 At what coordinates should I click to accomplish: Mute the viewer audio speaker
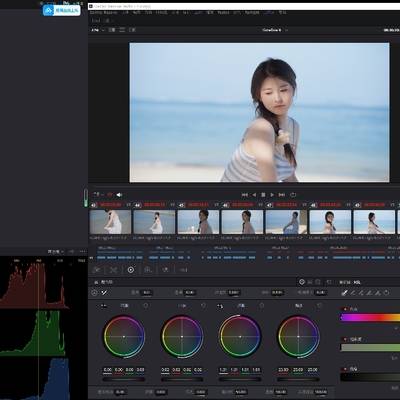click(x=119, y=195)
